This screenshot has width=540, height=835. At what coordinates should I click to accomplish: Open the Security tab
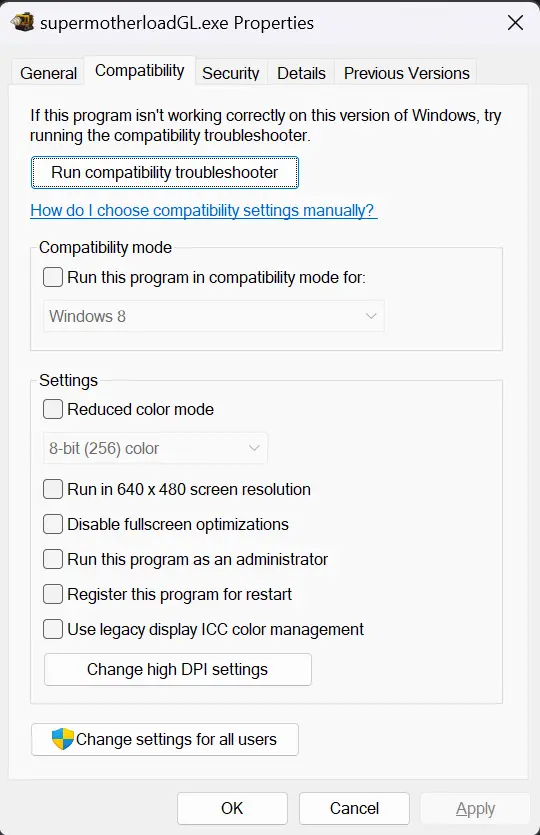point(231,73)
